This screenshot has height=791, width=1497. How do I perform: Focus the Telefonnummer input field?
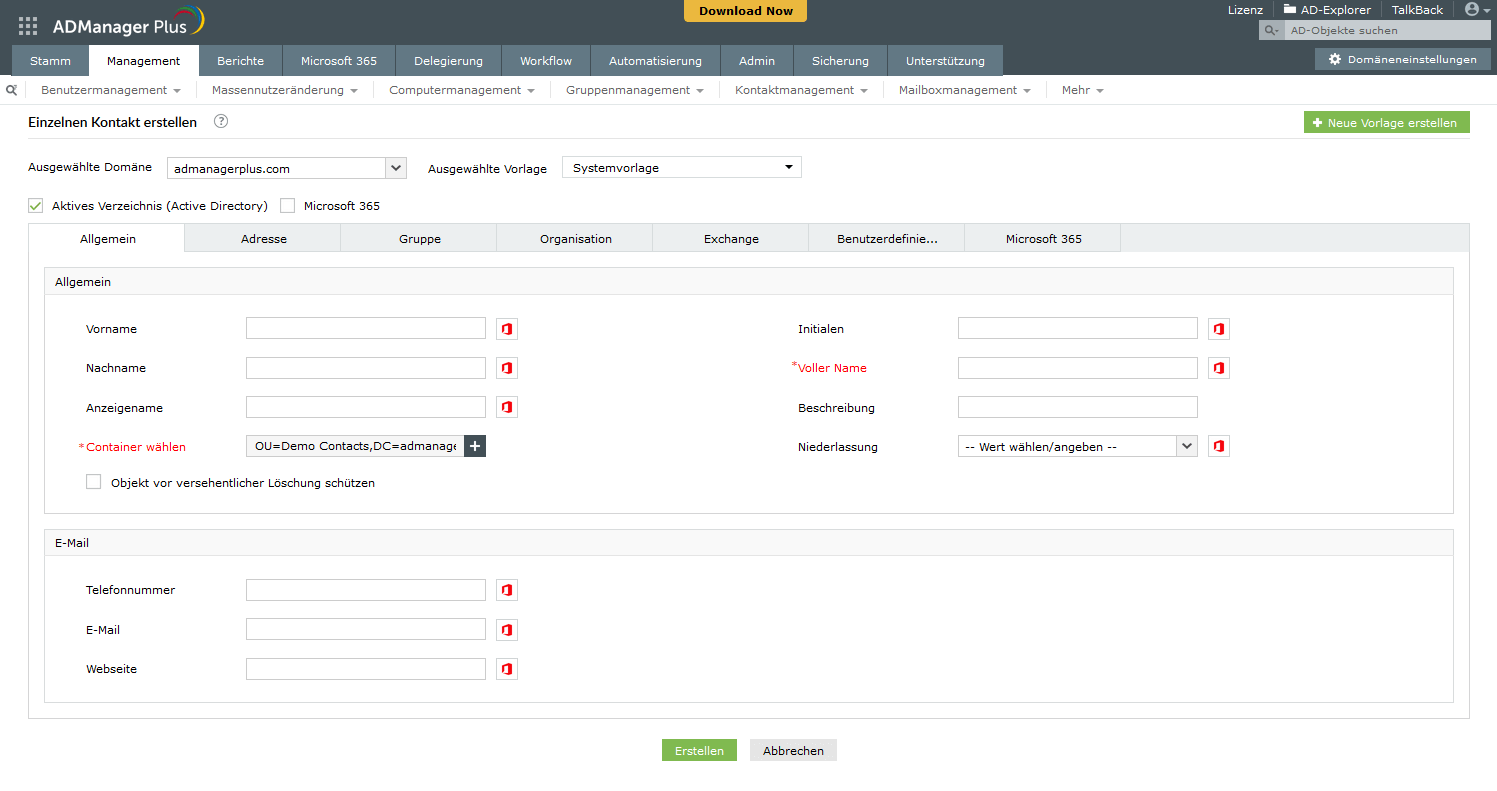point(366,590)
